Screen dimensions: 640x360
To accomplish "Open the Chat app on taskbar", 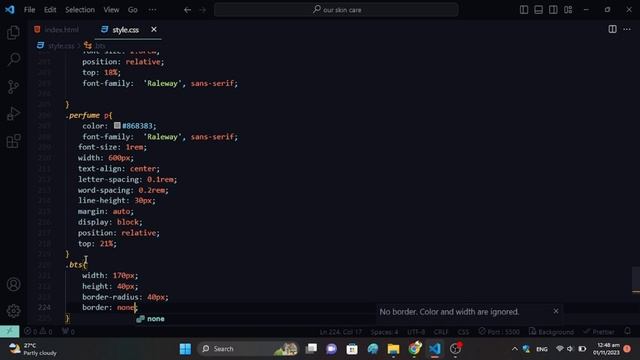I will (331, 349).
